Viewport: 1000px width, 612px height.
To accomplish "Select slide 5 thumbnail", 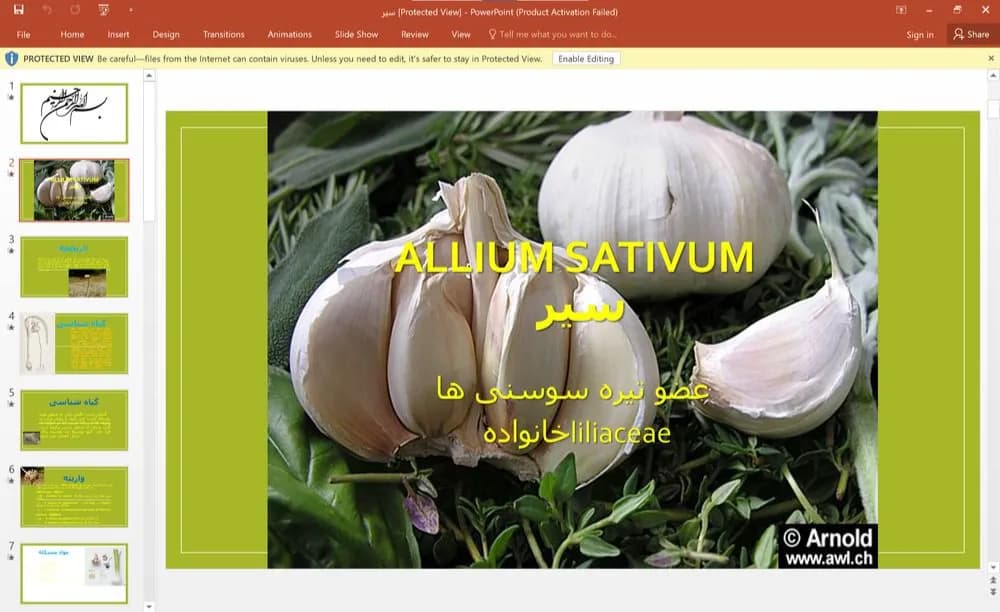I will [x=74, y=420].
